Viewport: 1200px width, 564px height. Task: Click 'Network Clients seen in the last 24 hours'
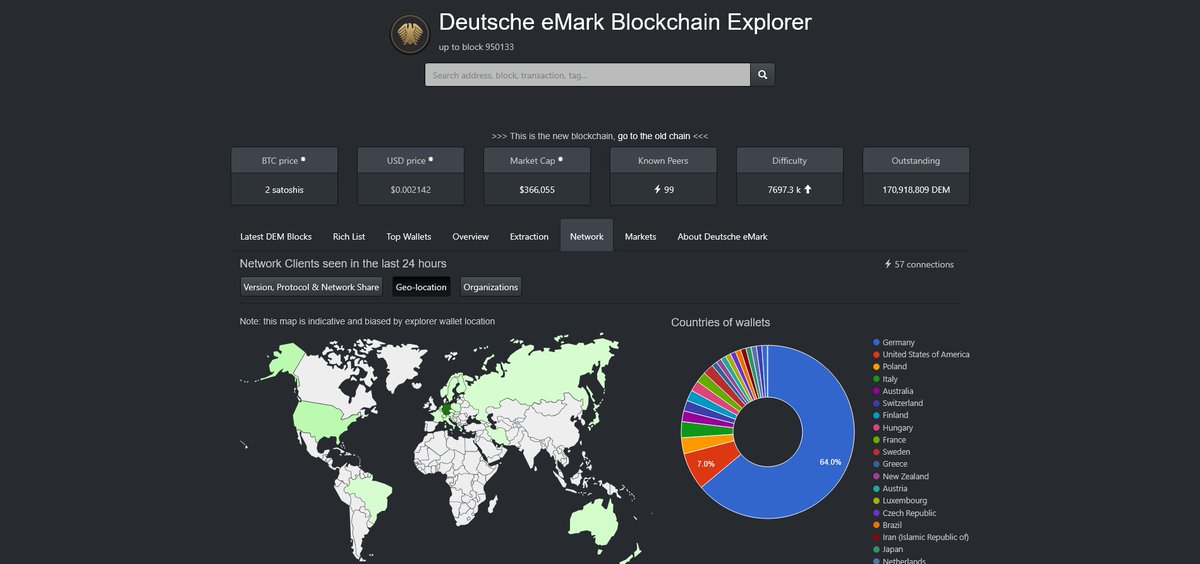(x=343, y=263)
